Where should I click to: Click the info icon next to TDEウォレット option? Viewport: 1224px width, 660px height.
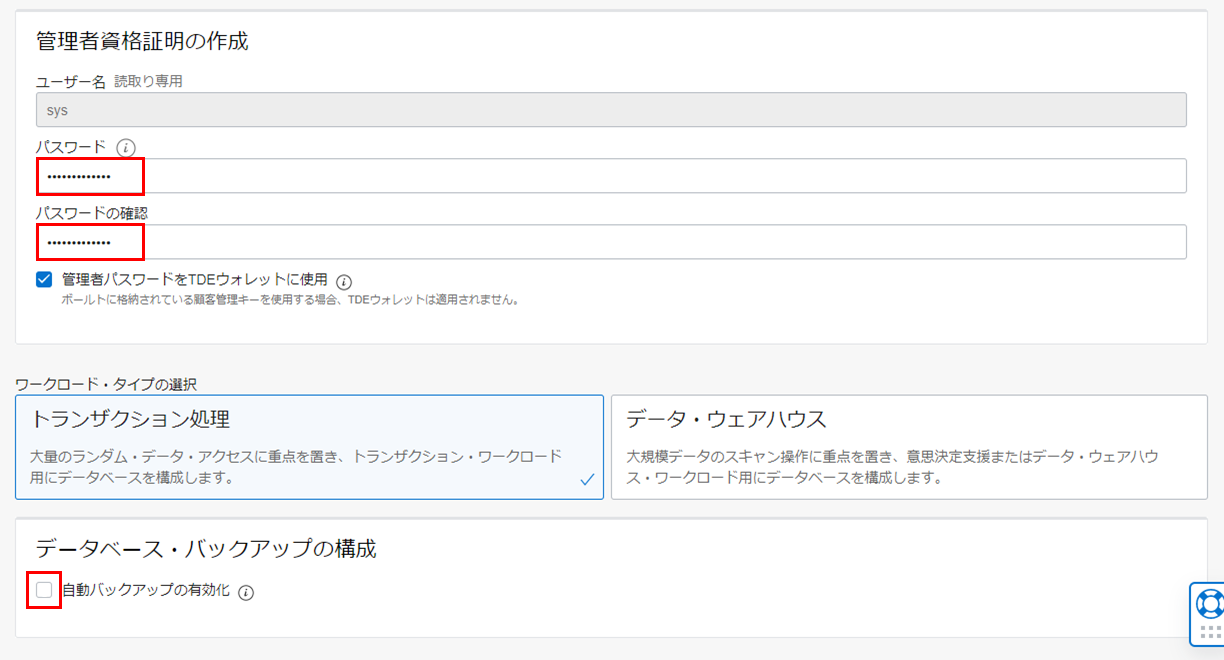(344, 282)
